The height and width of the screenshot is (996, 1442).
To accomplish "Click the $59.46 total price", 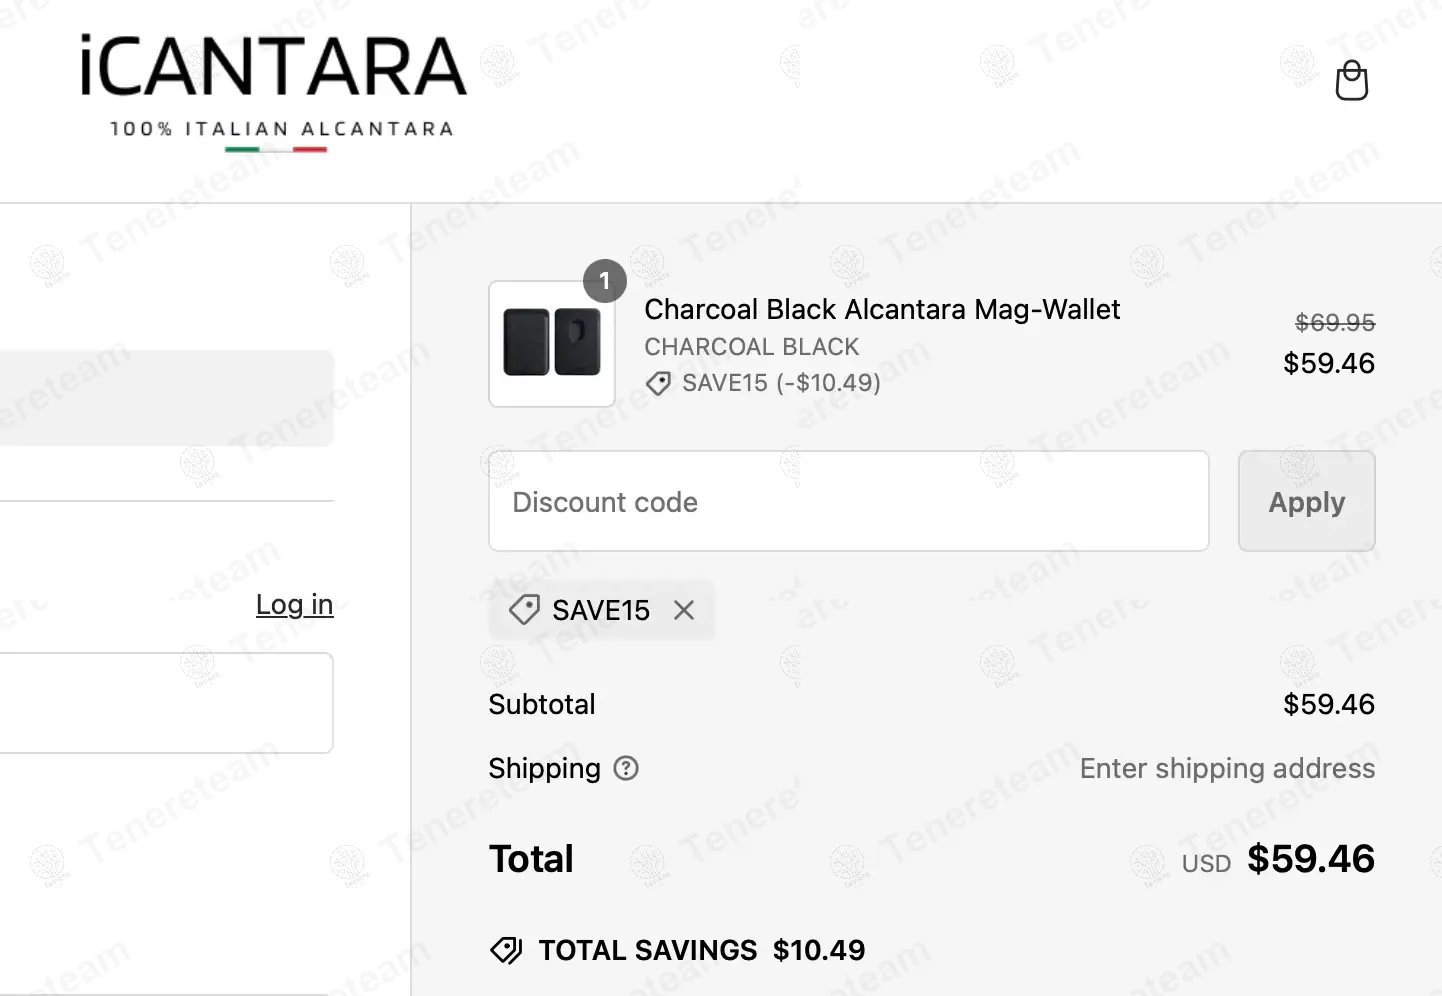I will point(1311,859).
